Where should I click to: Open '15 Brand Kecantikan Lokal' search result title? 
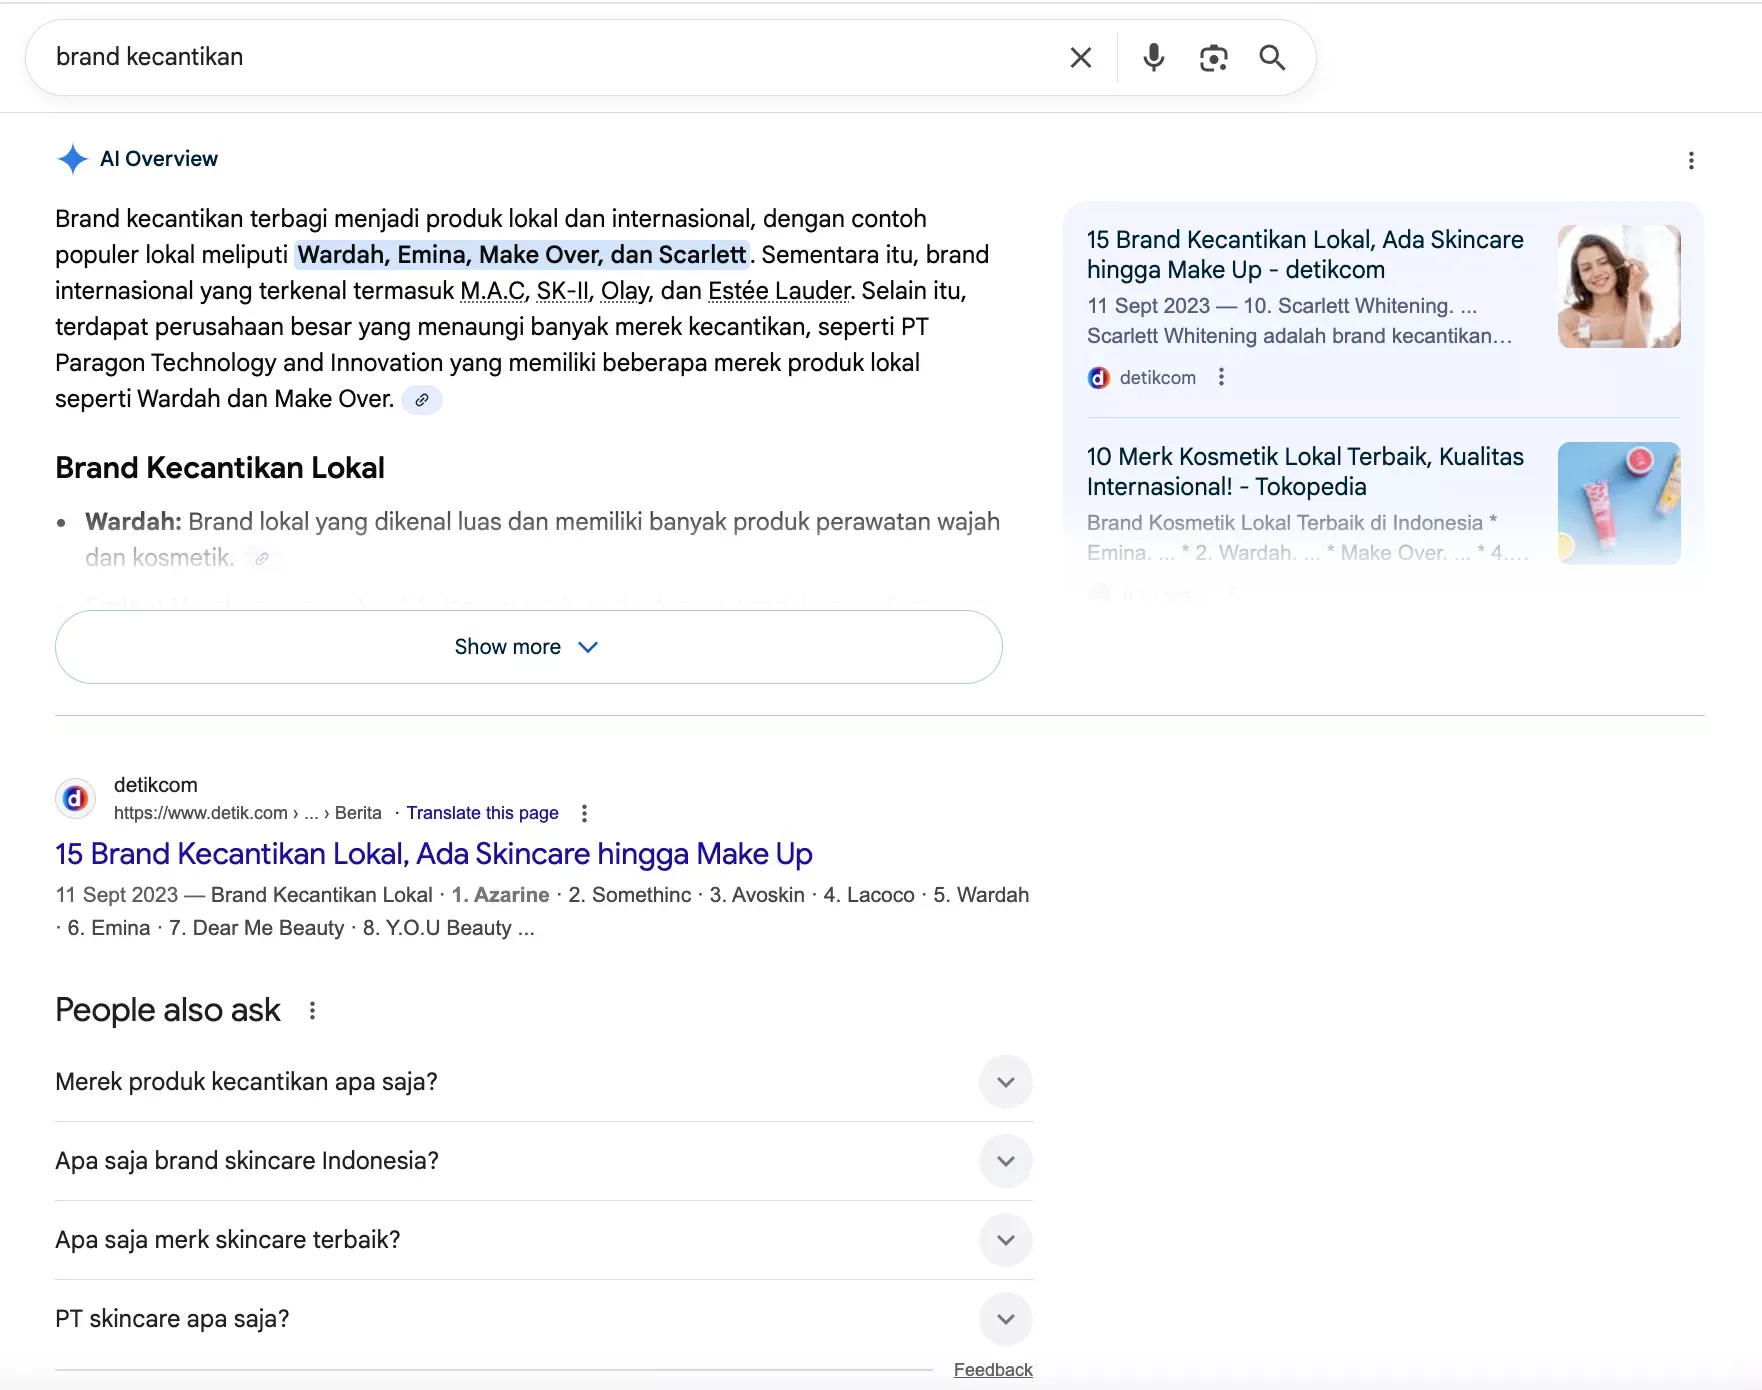[x=433, y=854]
